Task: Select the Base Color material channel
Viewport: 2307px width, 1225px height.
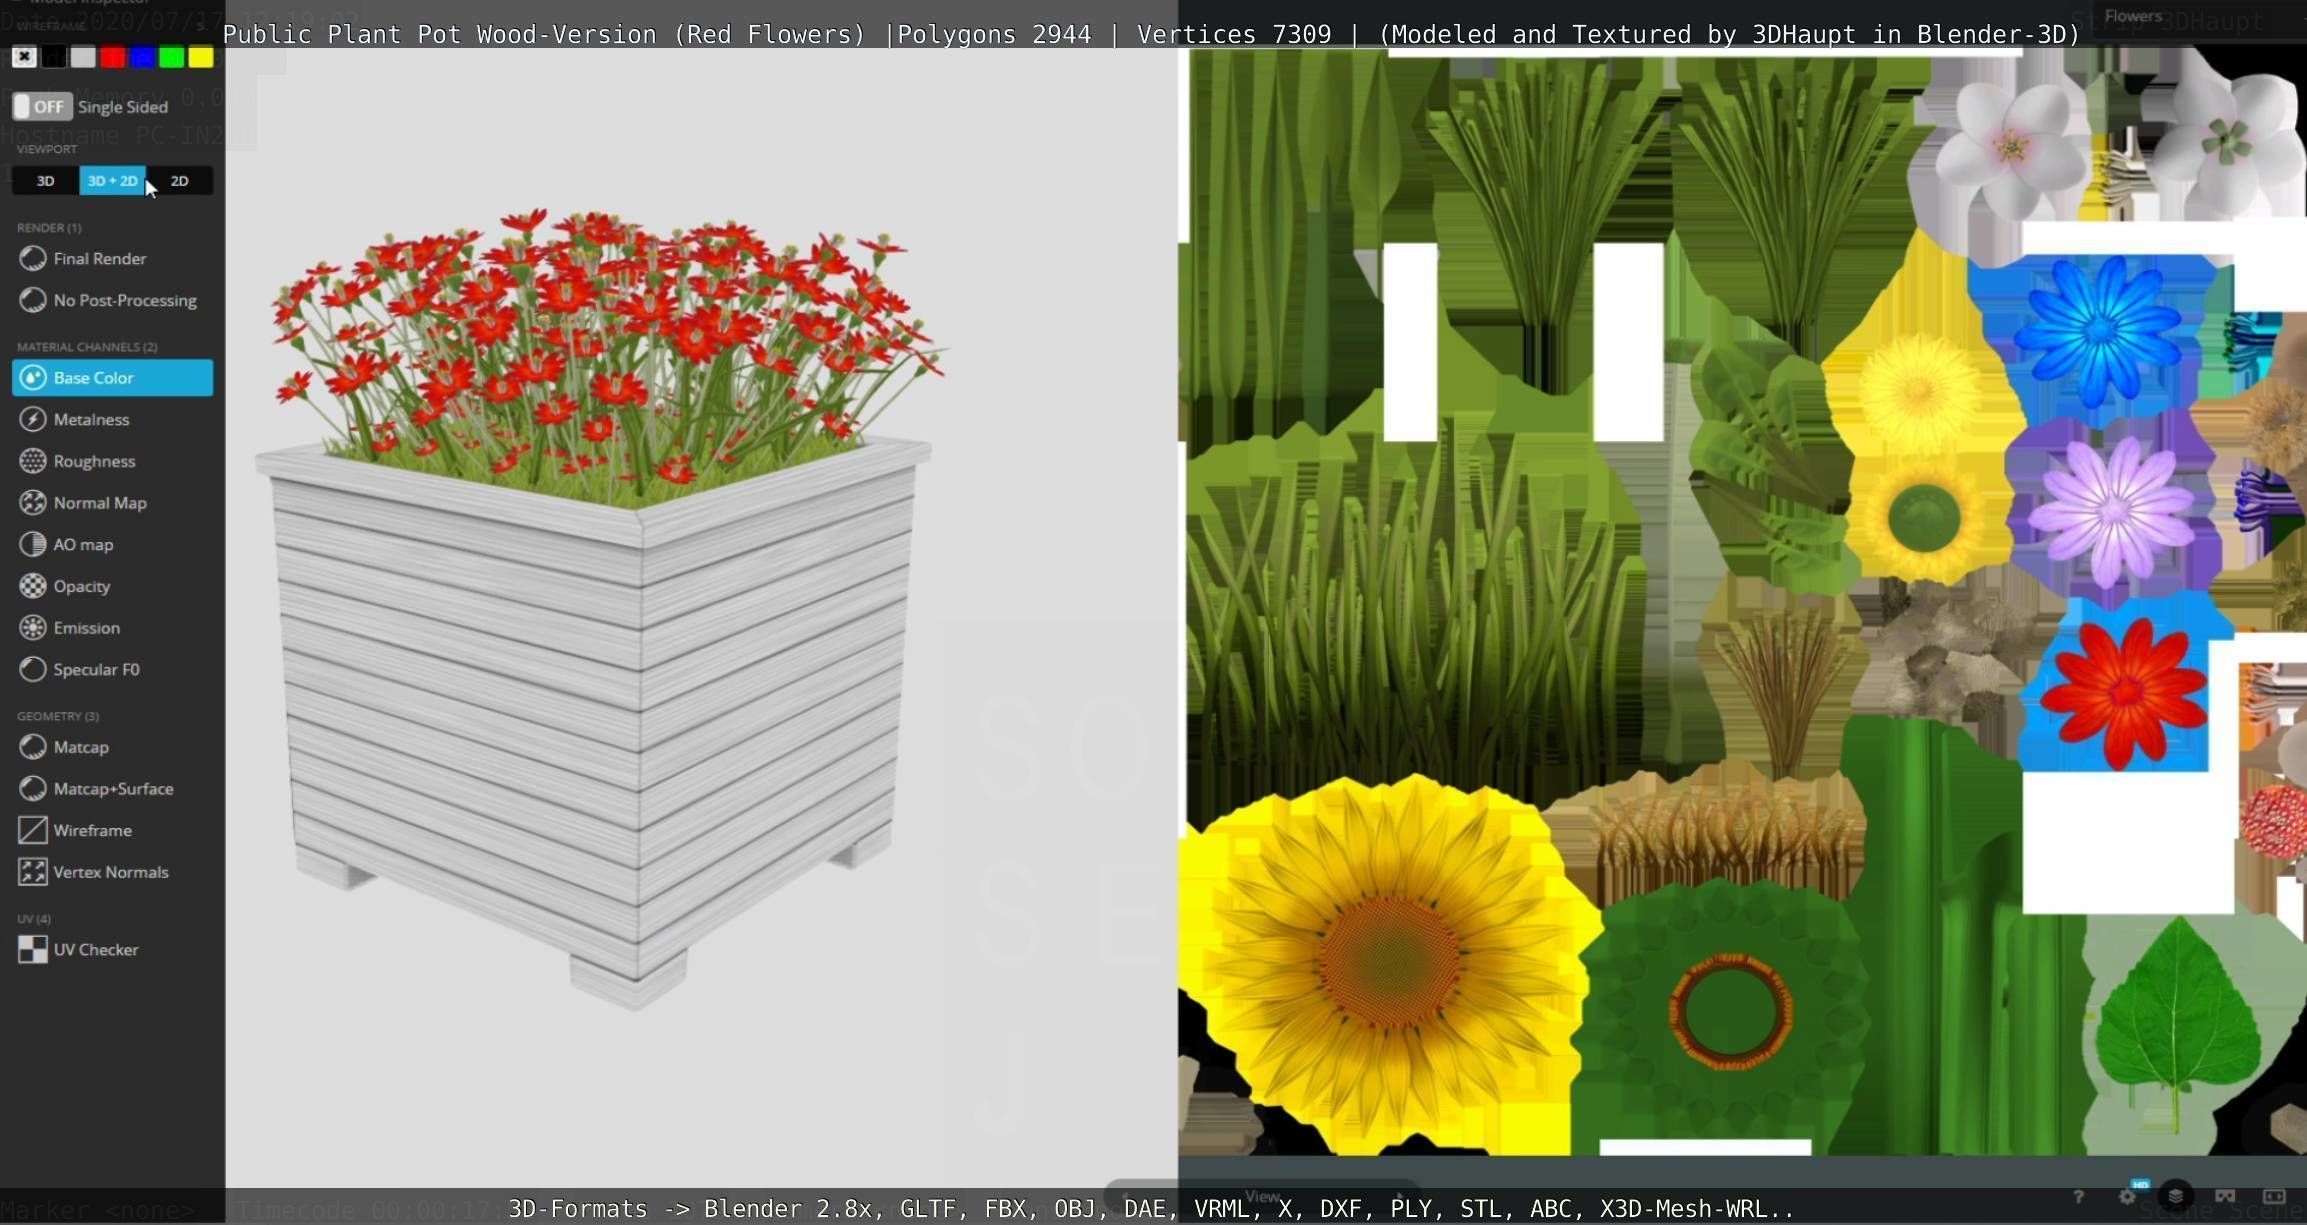Action: [112, 378]
